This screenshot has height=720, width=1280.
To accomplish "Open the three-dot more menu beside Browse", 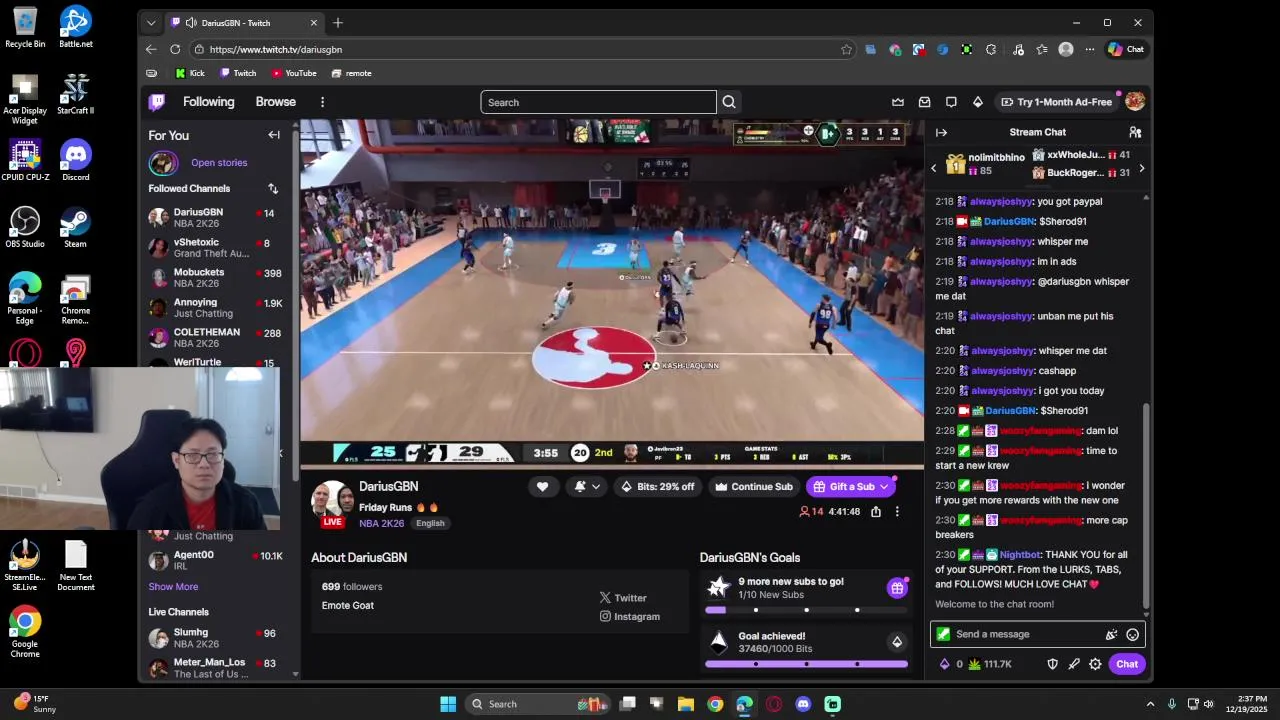I will pos(322,102).
